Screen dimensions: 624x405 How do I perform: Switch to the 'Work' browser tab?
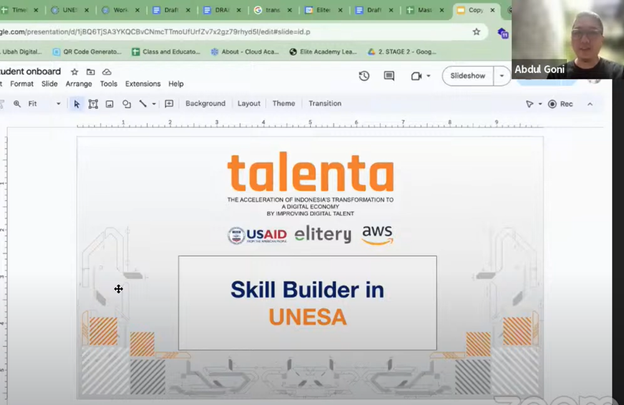point(121,10)
